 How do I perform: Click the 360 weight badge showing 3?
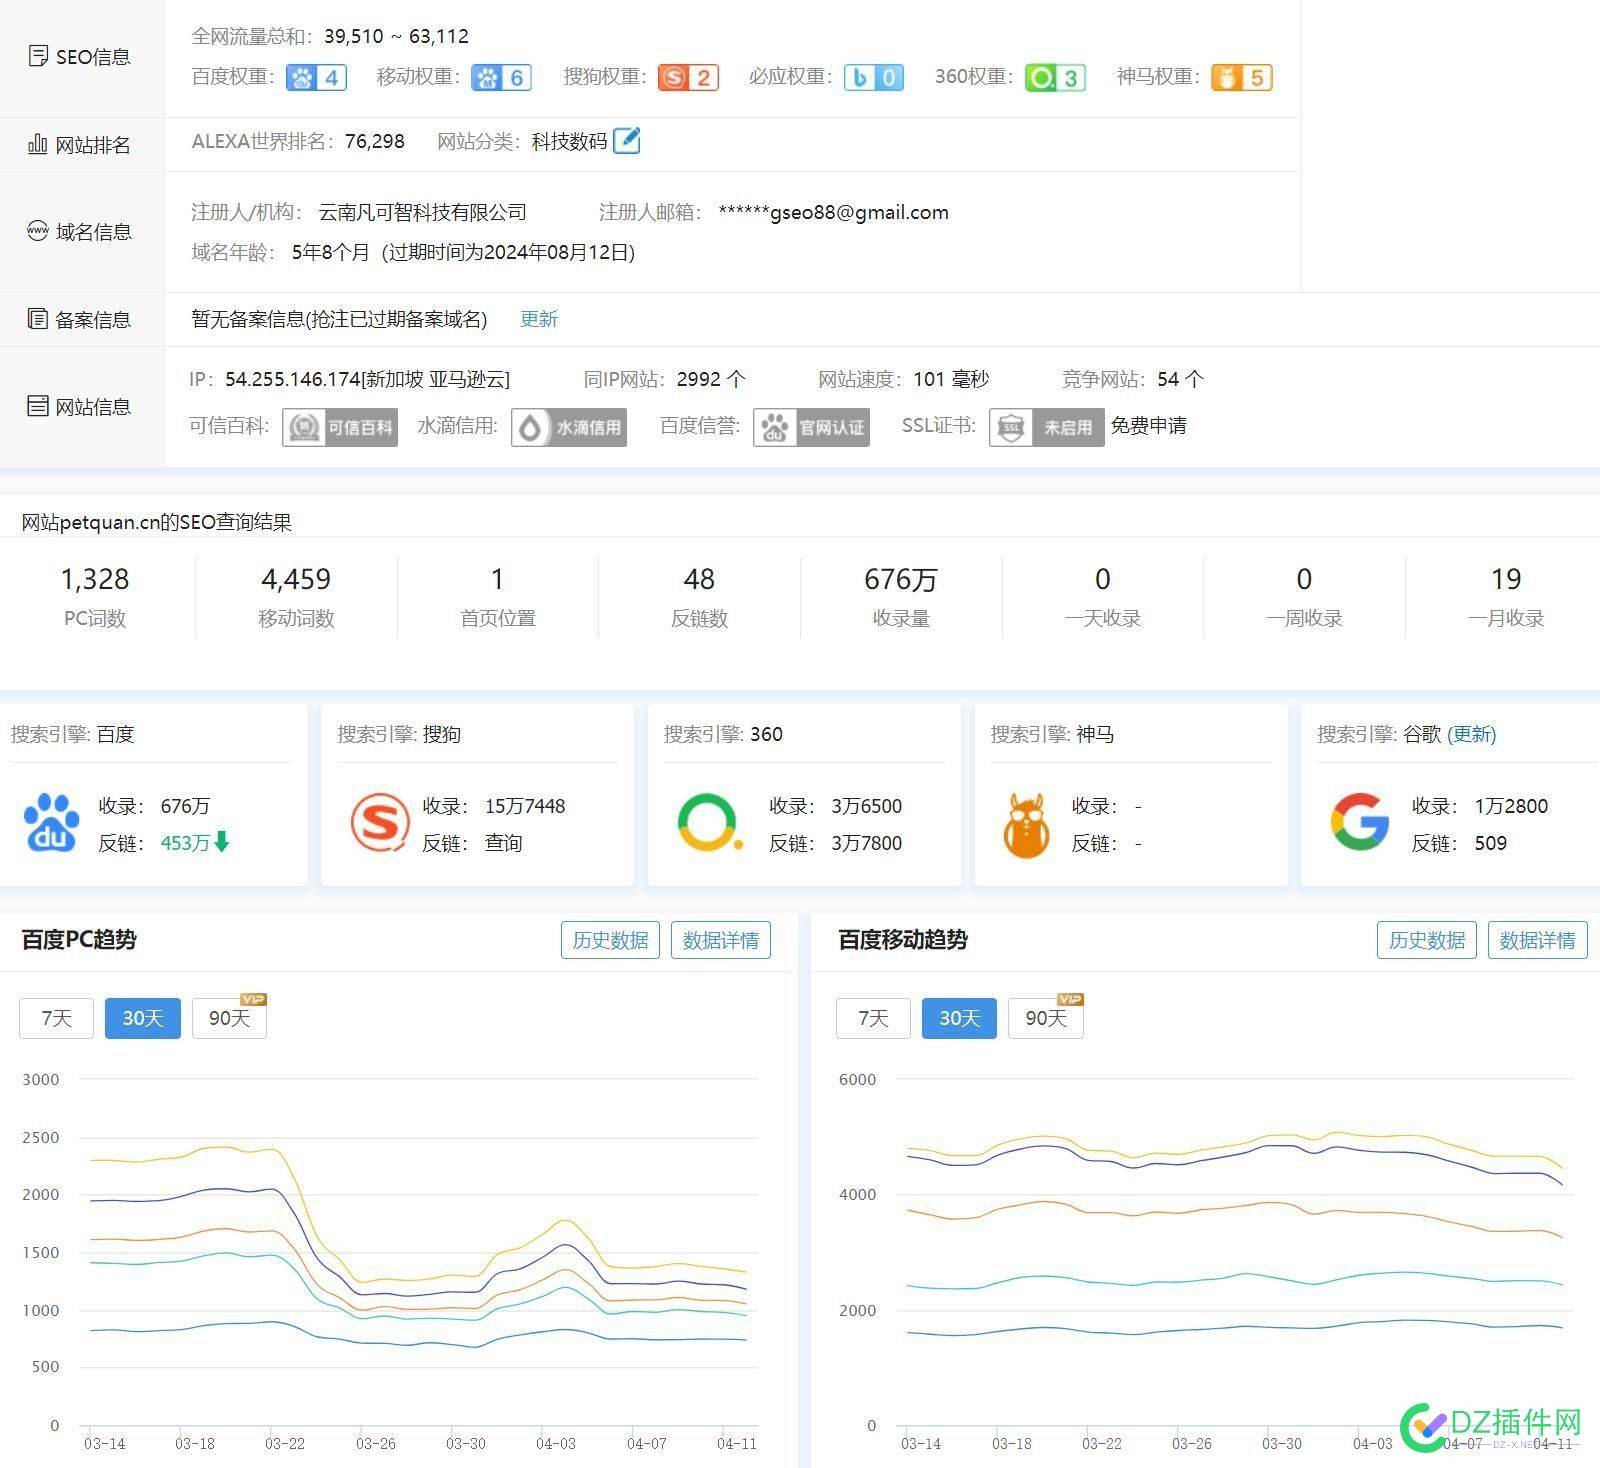(x=1056, y=78)
